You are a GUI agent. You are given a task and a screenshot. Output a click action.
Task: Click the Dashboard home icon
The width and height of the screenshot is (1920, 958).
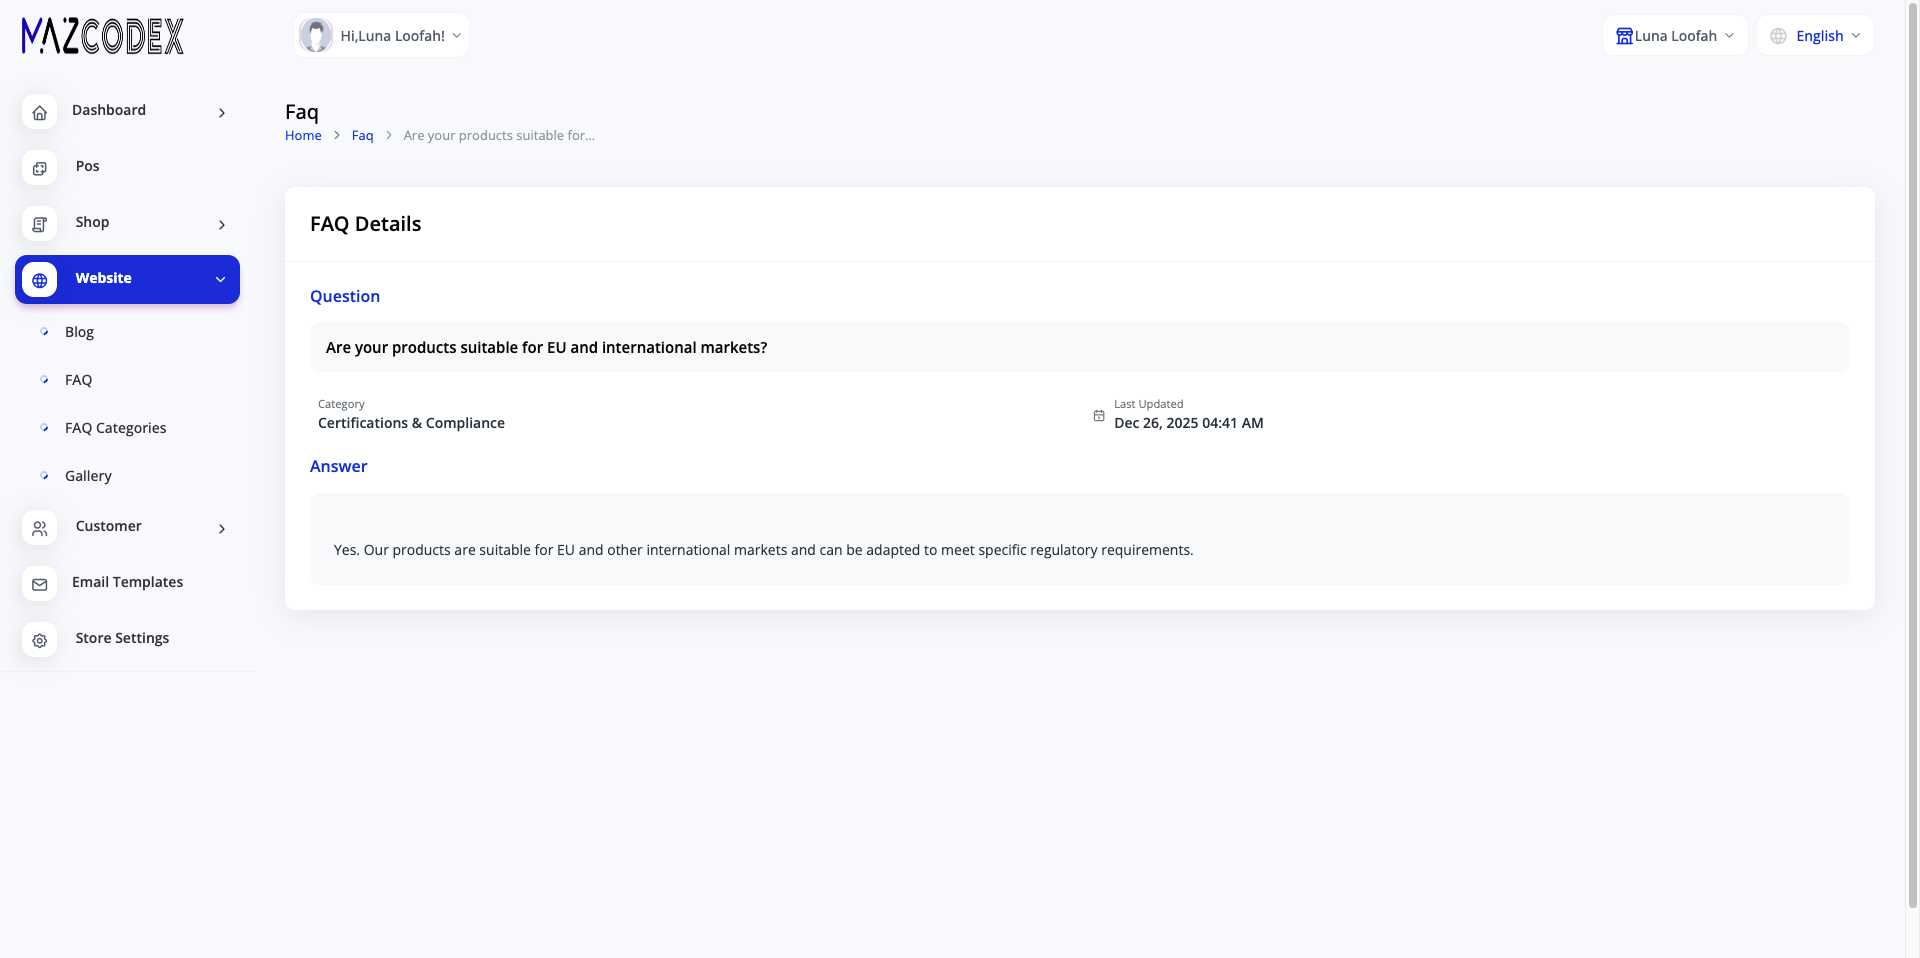point(39,112)
